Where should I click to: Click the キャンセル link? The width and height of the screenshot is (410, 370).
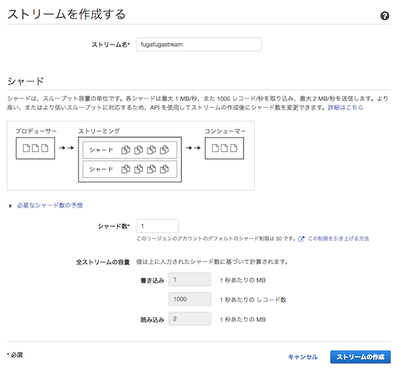pyautogui.click(x=303, y=357)
